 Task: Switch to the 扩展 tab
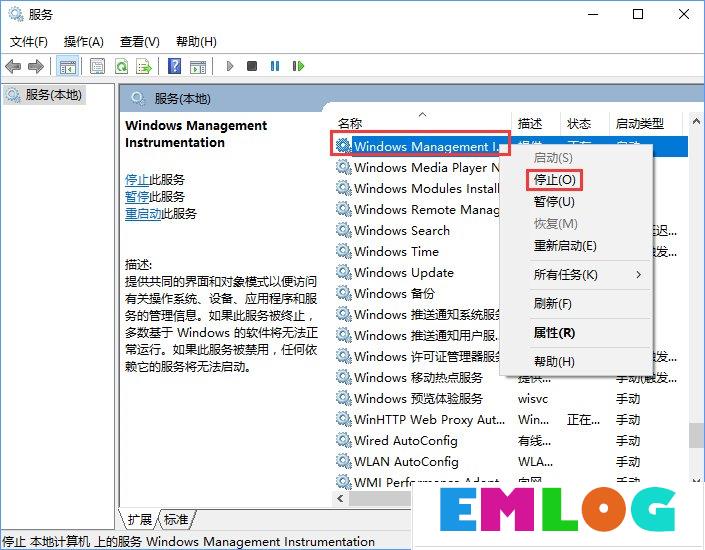coord(140,520)
